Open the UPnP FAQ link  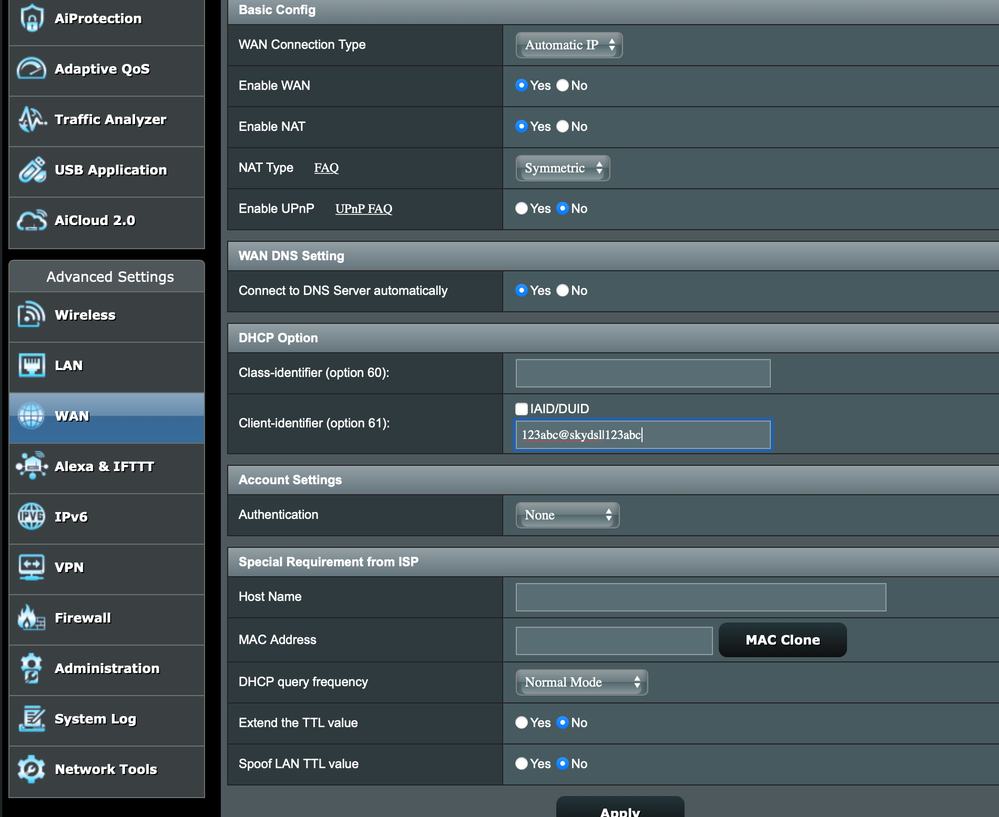[363, 209]
